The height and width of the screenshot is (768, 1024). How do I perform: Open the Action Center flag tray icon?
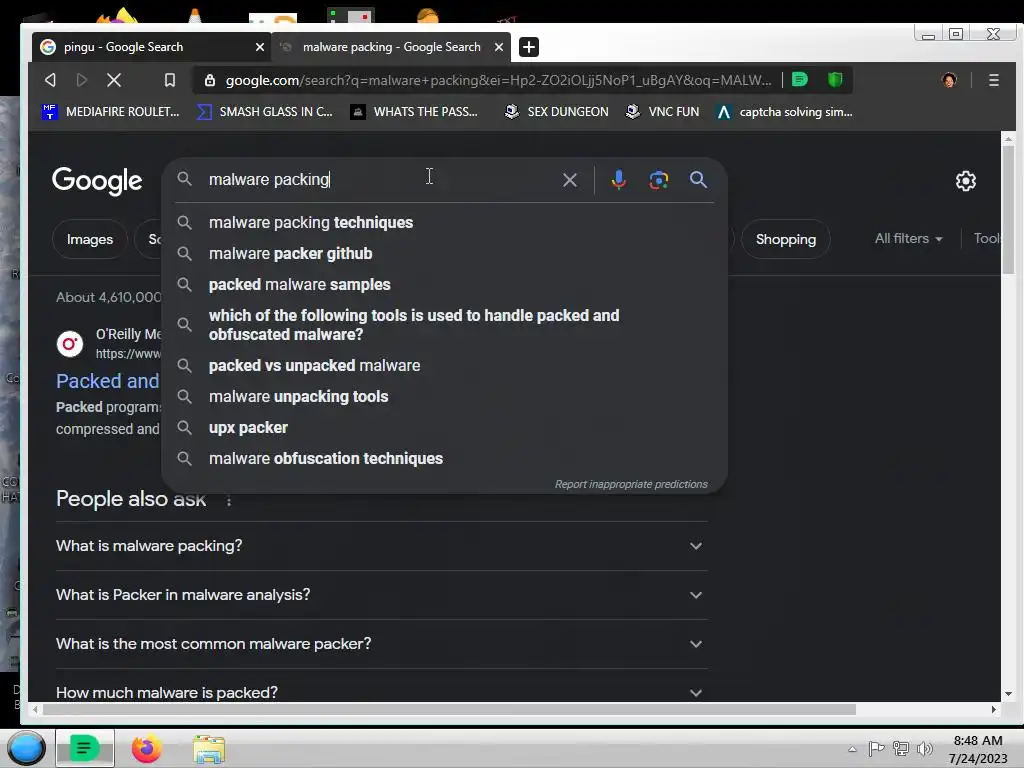(876, 749)
